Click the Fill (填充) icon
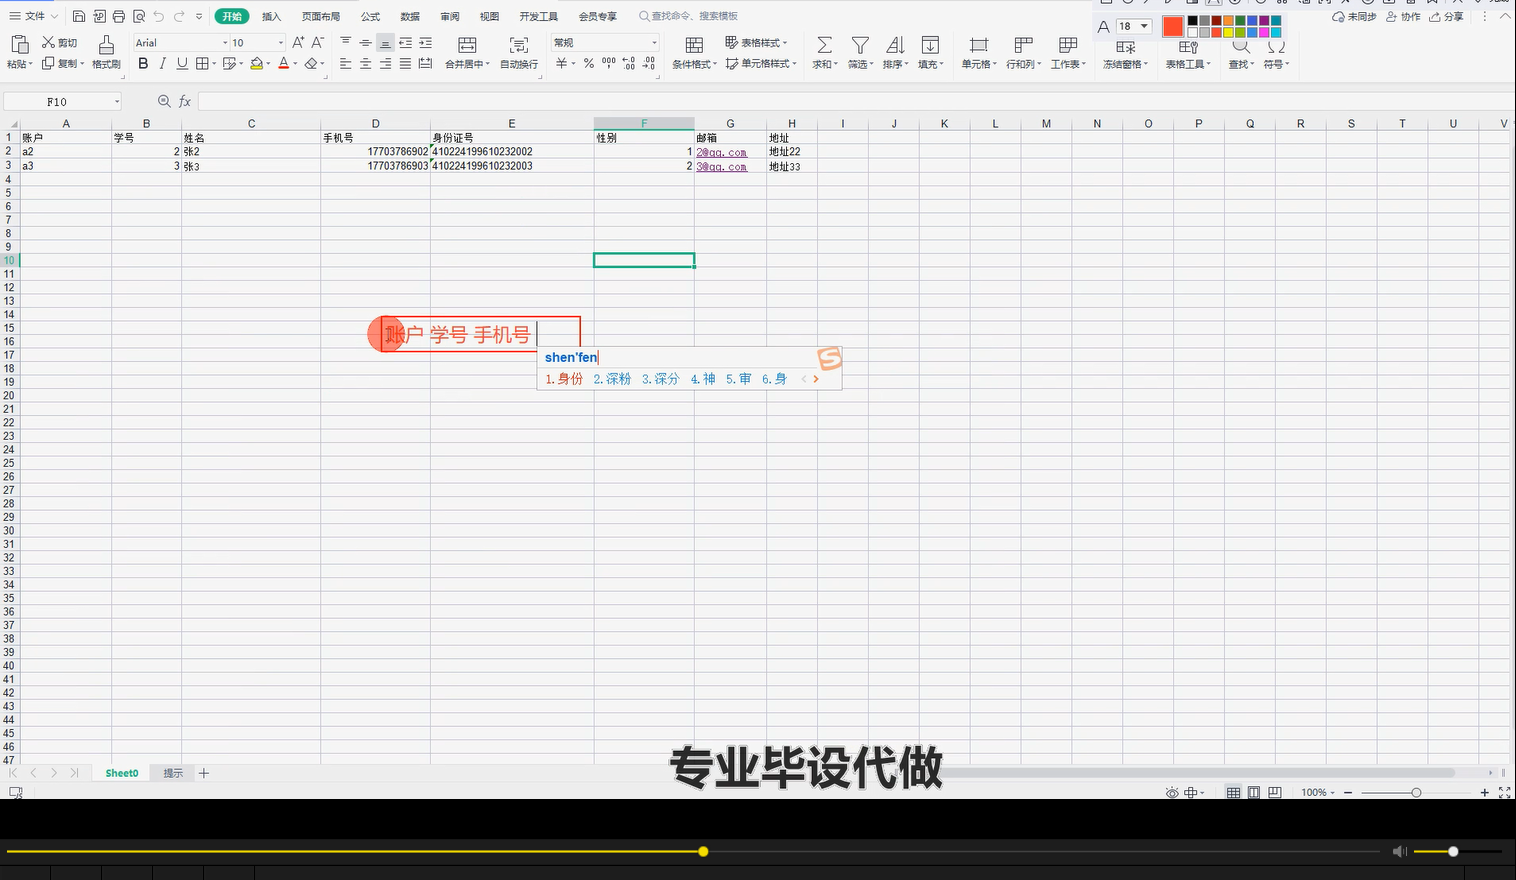 click(x=930, y=45)
